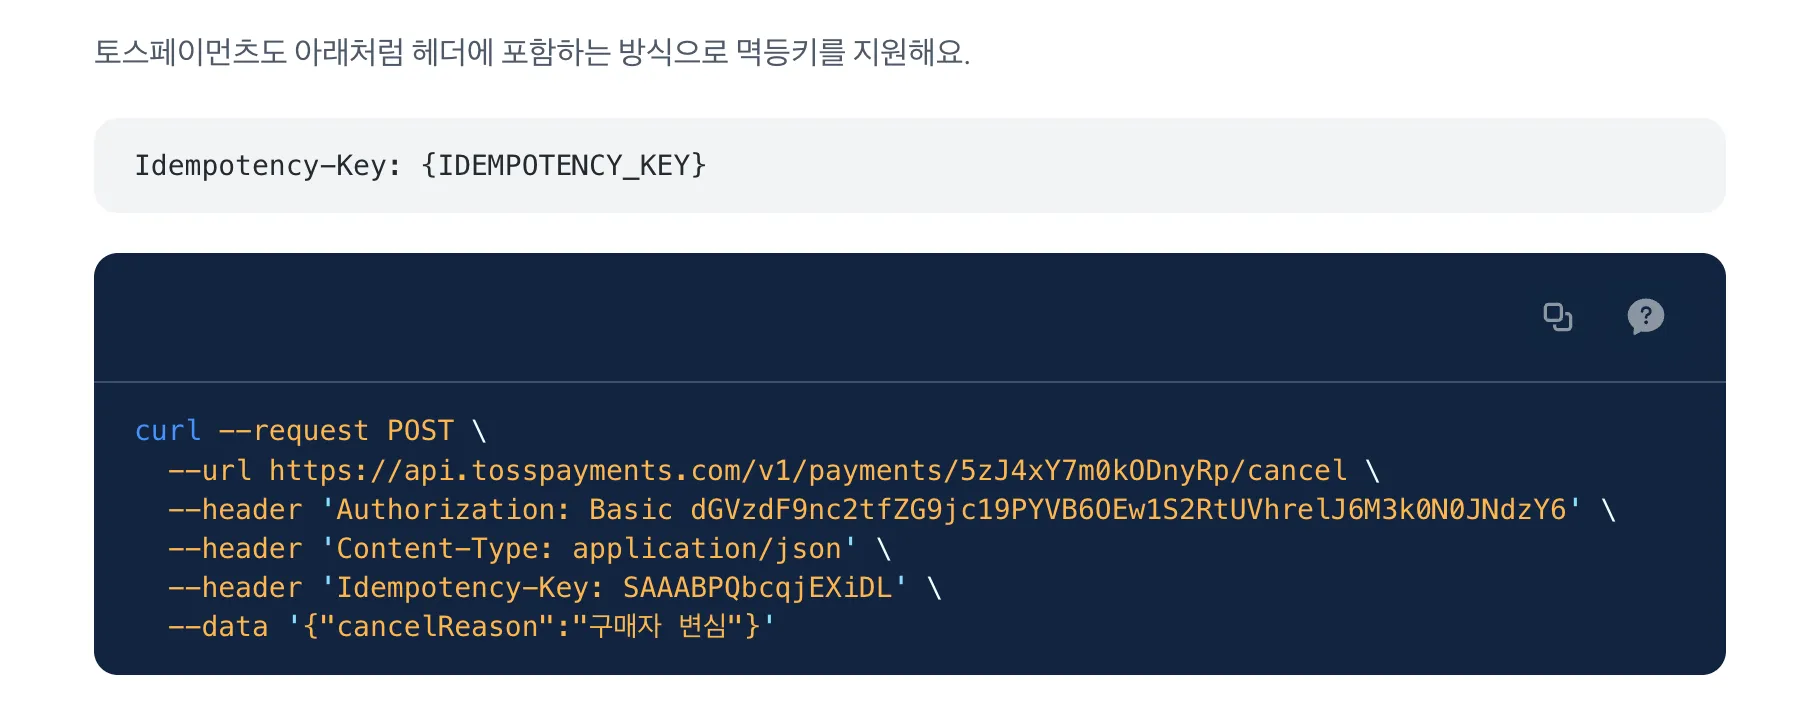Screen dimensions: 1802x726
Task: Click the --request option text
Action: coord(294,430)
